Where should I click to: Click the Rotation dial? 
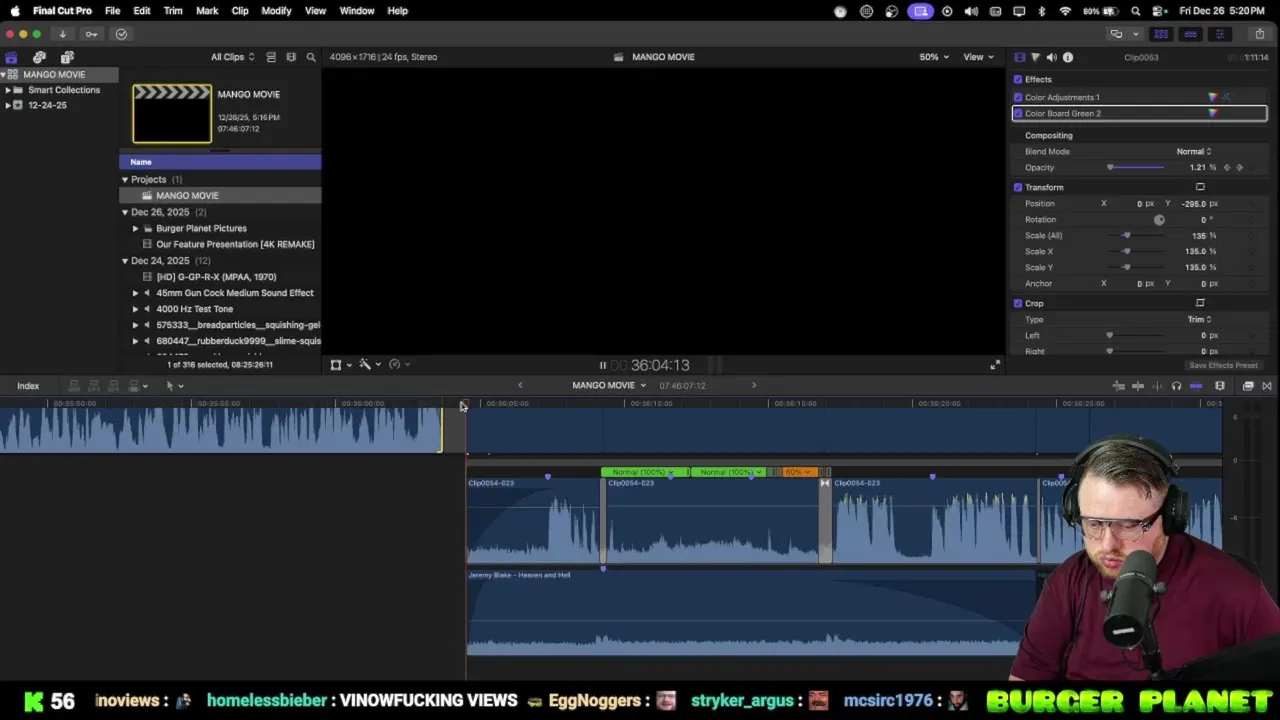point(1159,219)
